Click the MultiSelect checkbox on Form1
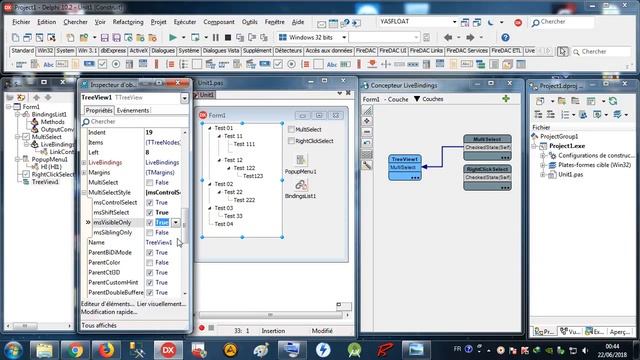The image size is (640, 360). [x=291, y=129]
